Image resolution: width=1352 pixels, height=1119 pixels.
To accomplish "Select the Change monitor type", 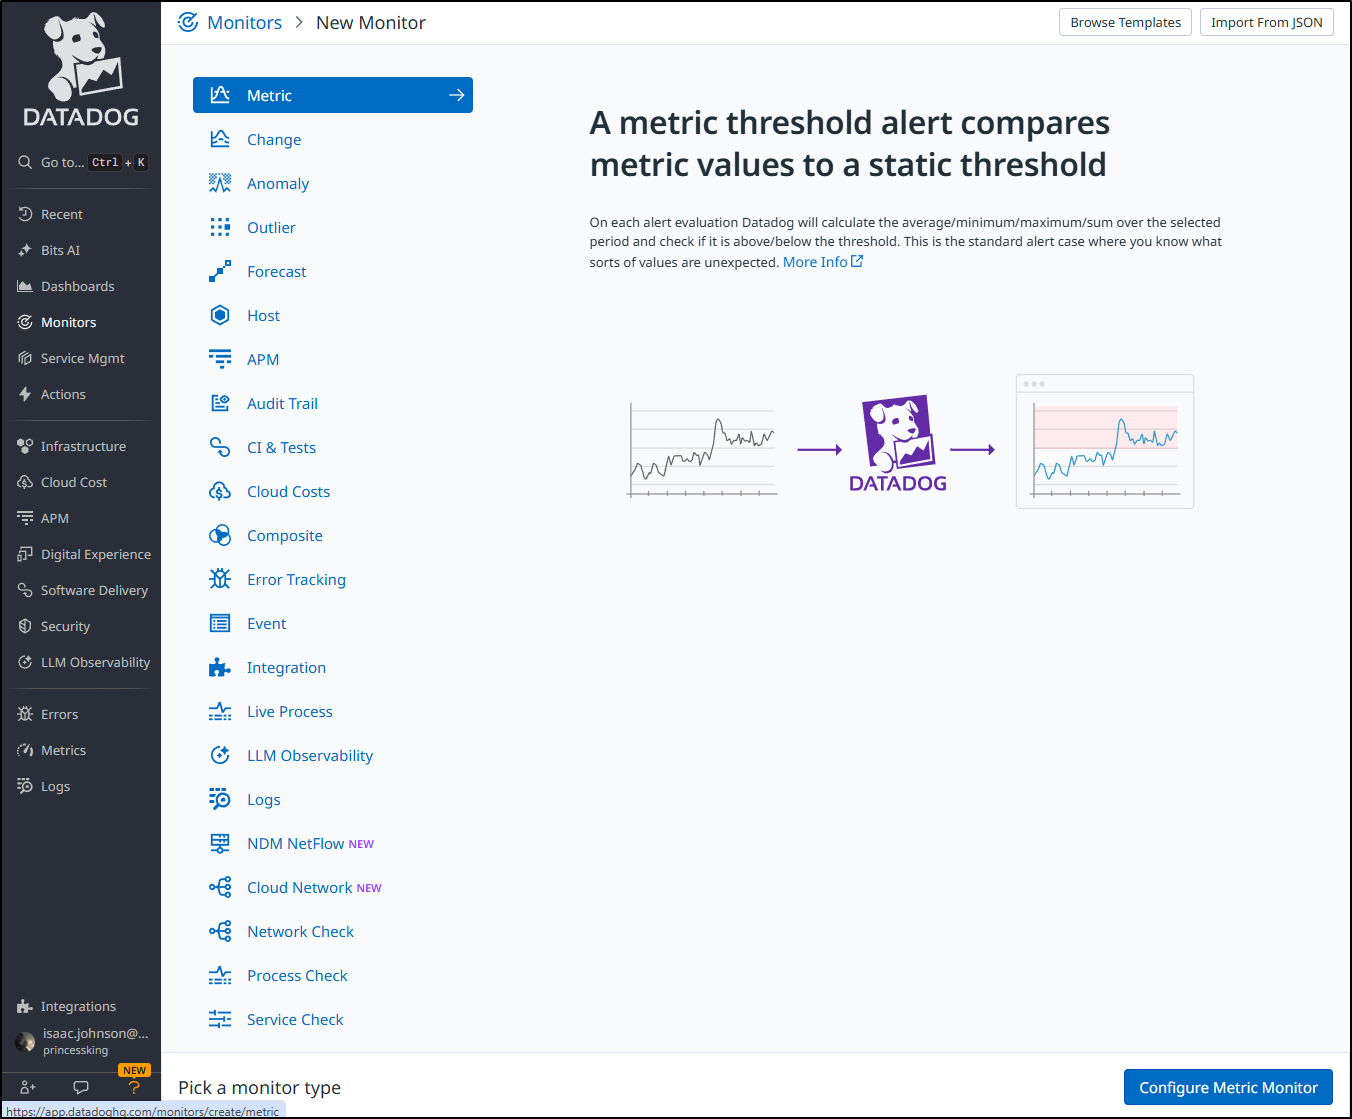I will pyautogui.click(x=333, y=139).
